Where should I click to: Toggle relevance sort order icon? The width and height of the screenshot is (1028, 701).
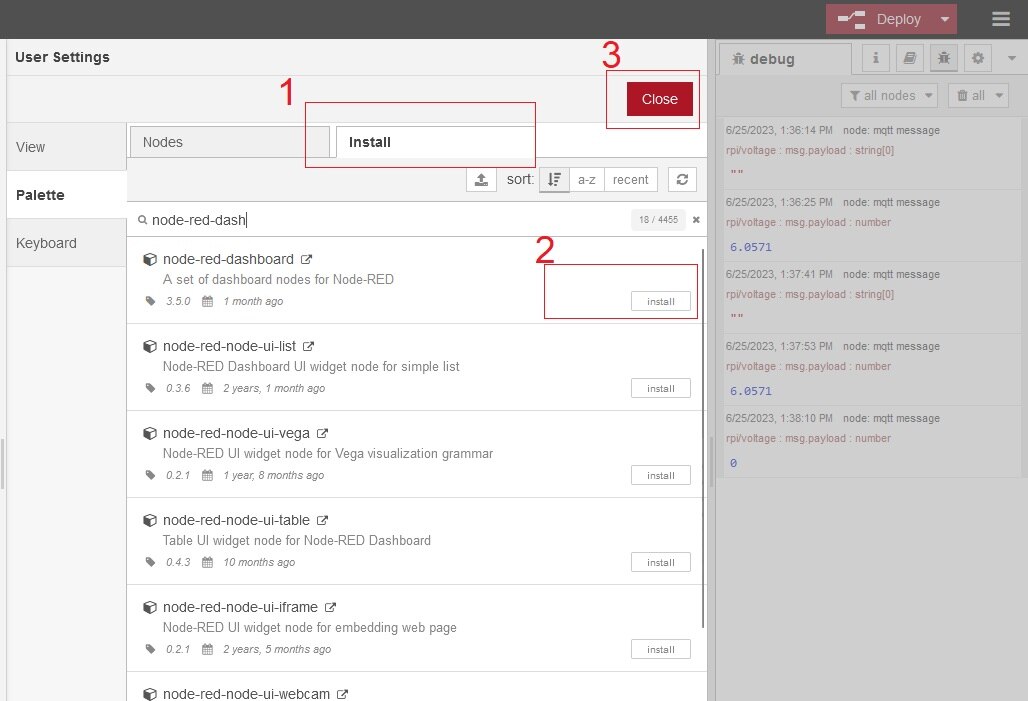554,180
